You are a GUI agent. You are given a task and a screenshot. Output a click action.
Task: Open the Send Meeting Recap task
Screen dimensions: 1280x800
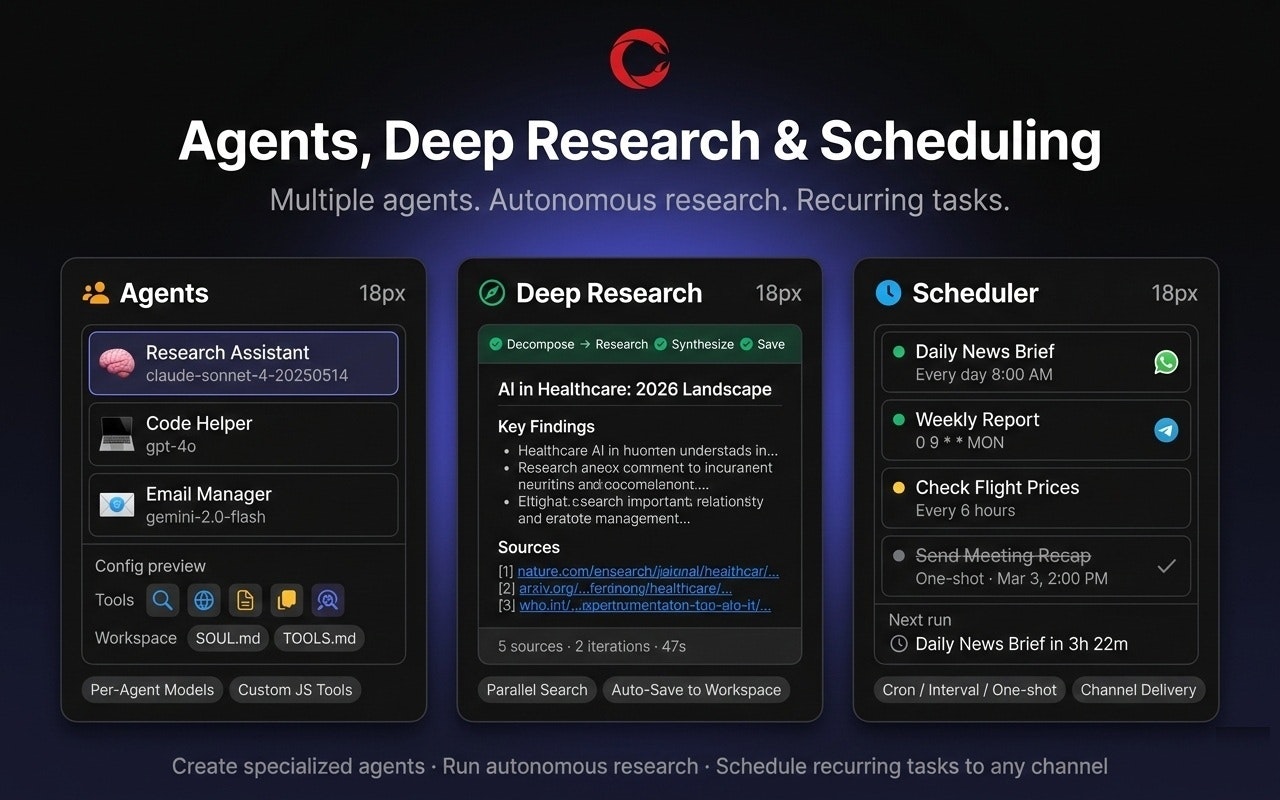pyautogui.click(x=1036, y=566)
